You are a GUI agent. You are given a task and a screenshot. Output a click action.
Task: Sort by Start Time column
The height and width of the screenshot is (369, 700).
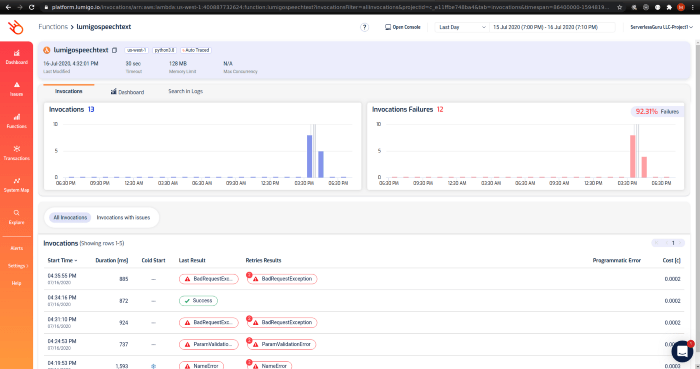62,260
